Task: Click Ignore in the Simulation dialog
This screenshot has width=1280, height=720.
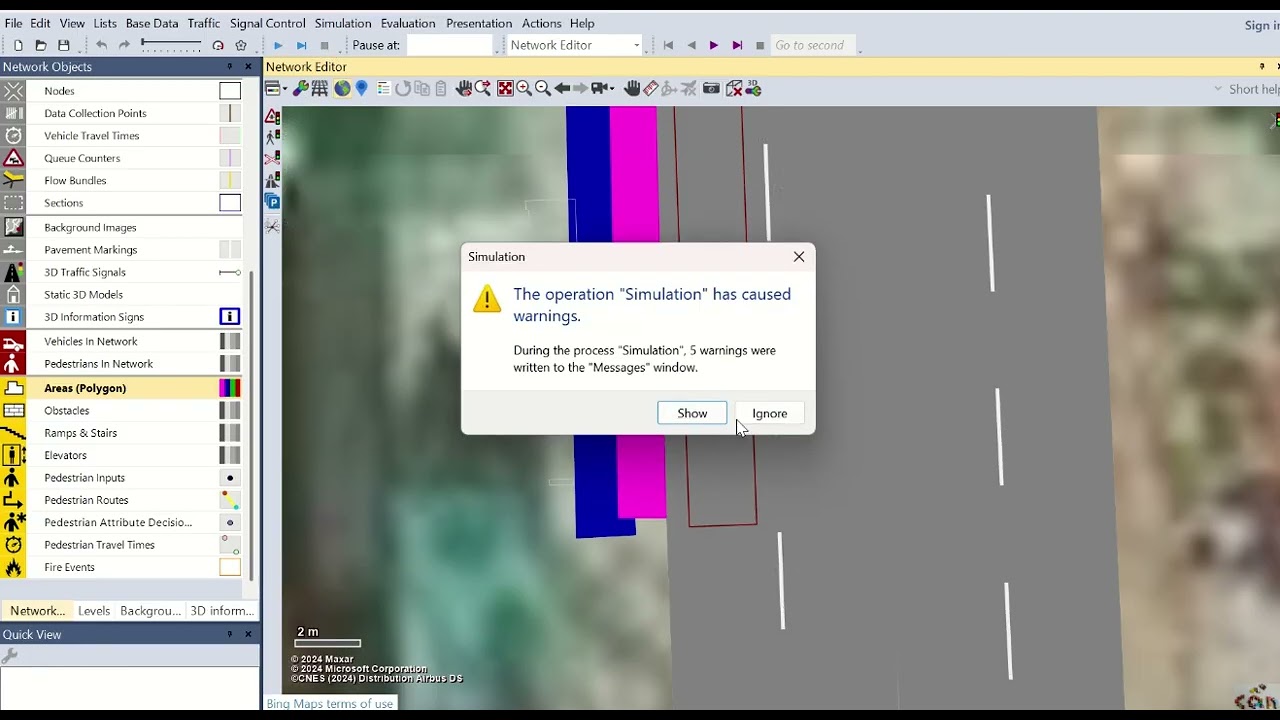Action: coord(770,413)
